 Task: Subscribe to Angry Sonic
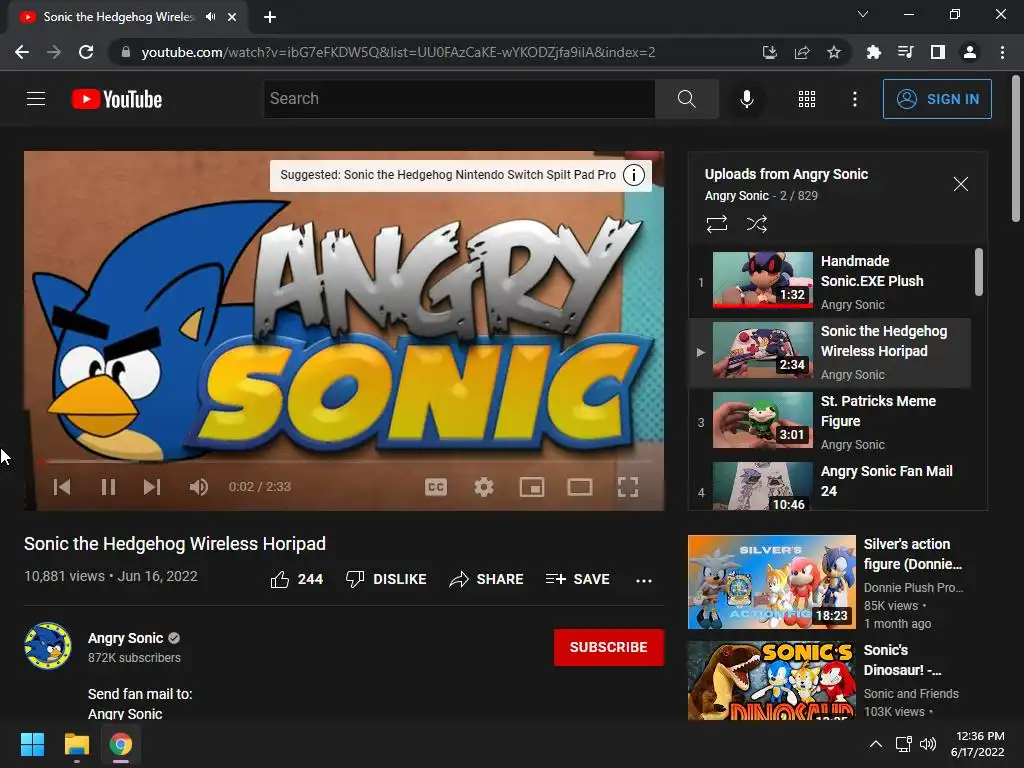[x=609, y=647]
